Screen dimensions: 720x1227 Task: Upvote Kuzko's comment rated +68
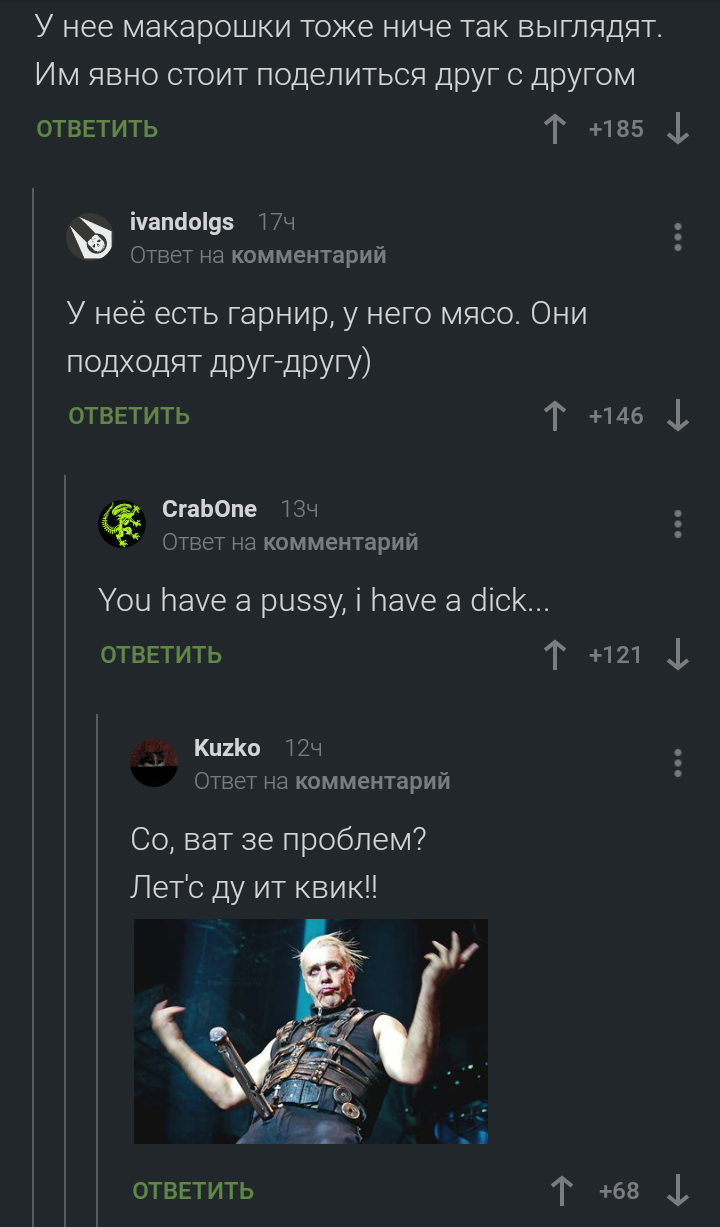[564, 1191]
